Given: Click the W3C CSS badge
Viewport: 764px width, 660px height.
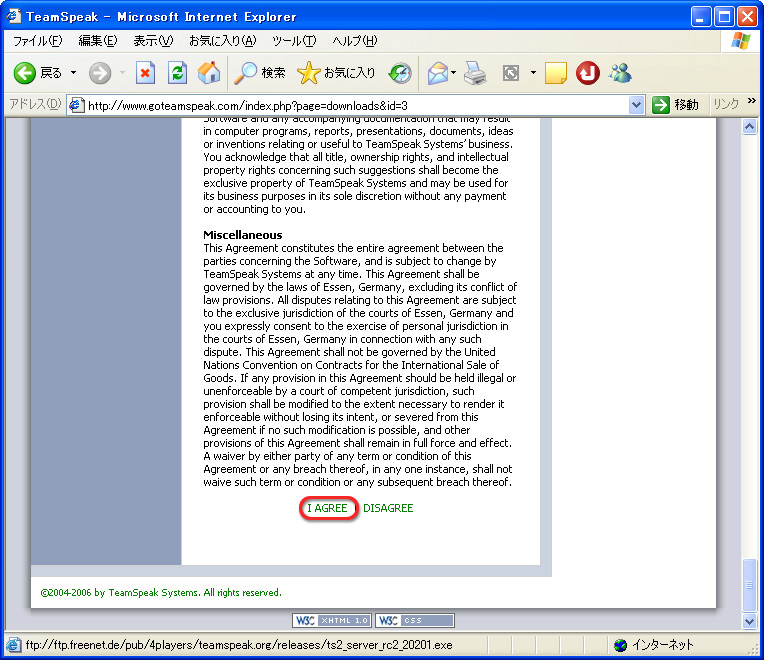Looking at the screenshot, I should pyautogui.click(x=415, y=620).
